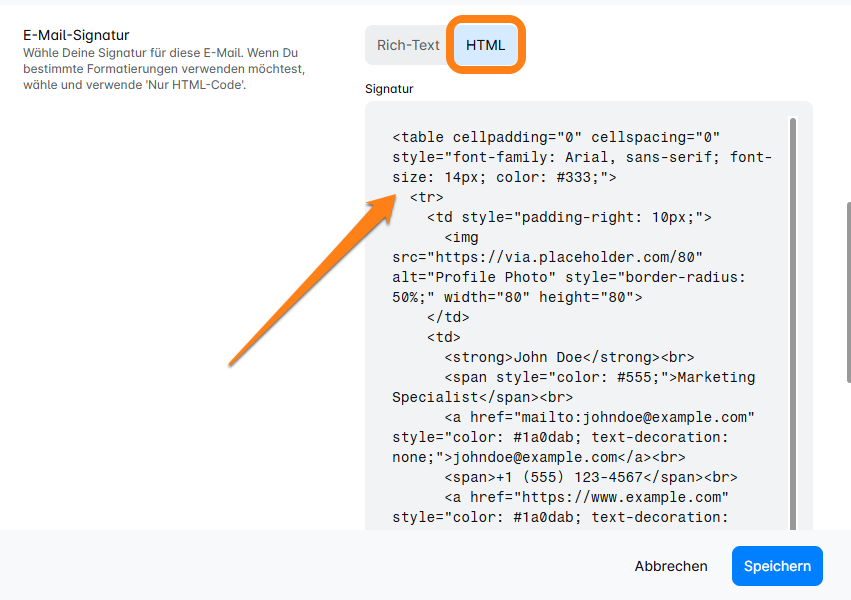This screenshot has width=851, height=600.
Task: Click the '<strong>John Doe</strong><br>' line
Action: 569,358
